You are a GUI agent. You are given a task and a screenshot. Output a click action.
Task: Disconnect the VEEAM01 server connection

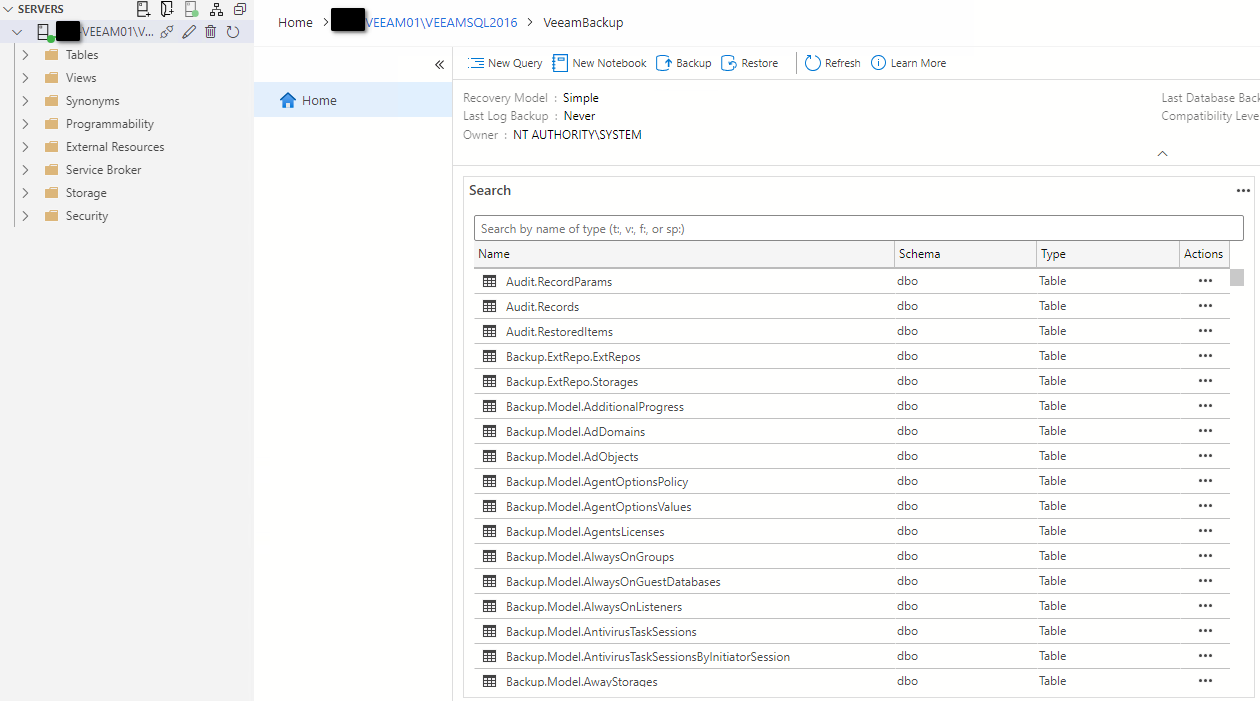coord(167,32)
